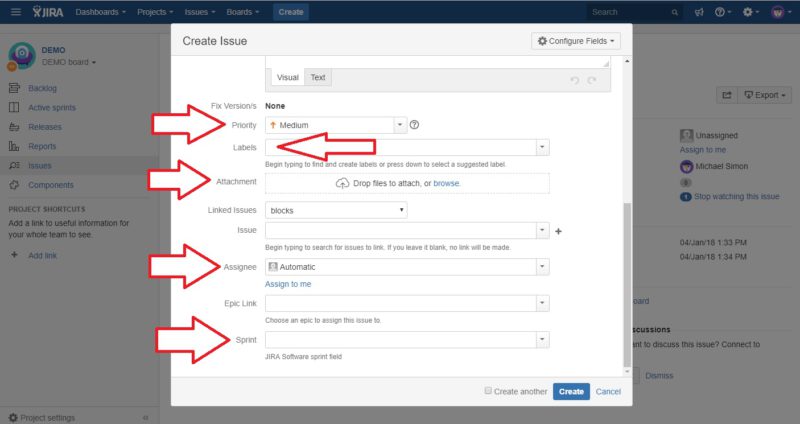Open the Priority dropdown arrow
800x424 pixels.
point(400,125)
